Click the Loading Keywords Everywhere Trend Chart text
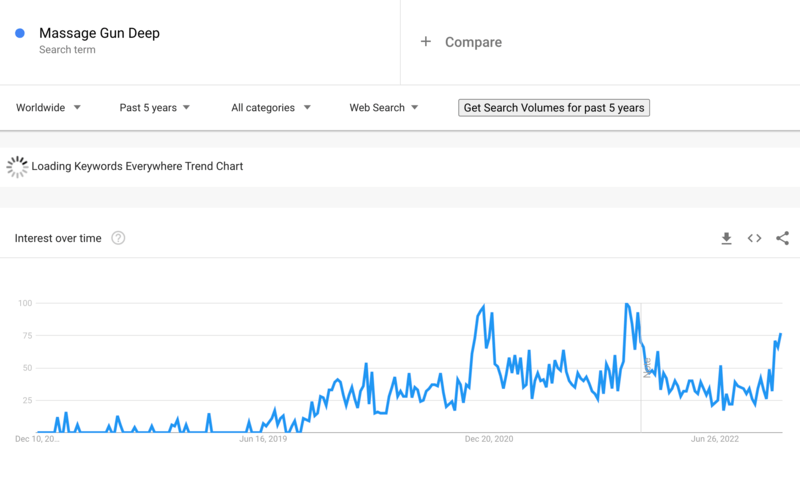800x484 pixels. [137, 166]
